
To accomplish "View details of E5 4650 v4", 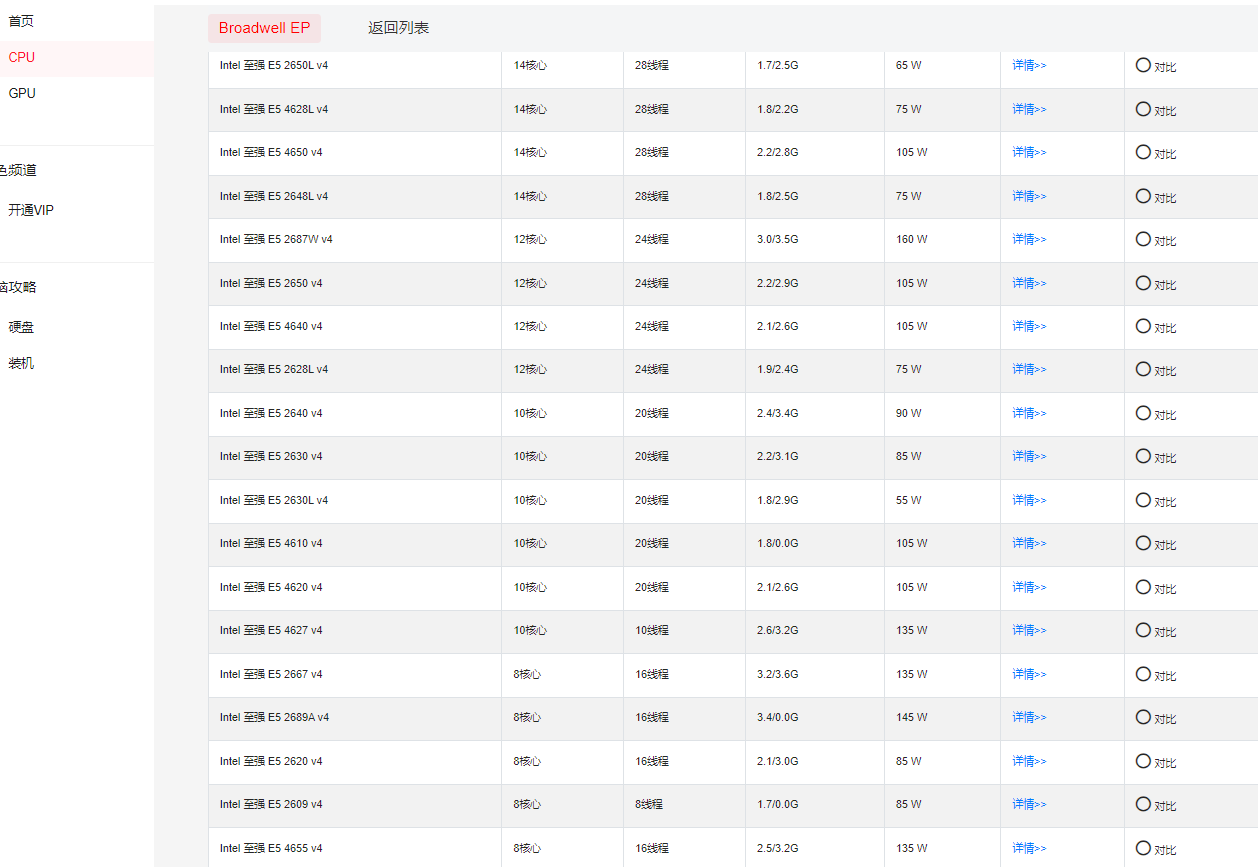I will [1029, 152].
